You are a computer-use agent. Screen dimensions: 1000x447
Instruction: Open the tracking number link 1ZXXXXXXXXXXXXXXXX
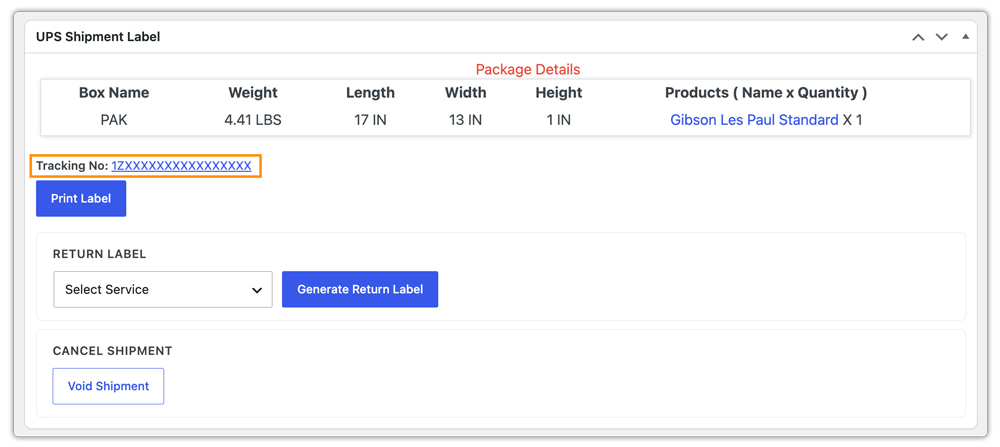pyautogui.click(x=181, y=166)
